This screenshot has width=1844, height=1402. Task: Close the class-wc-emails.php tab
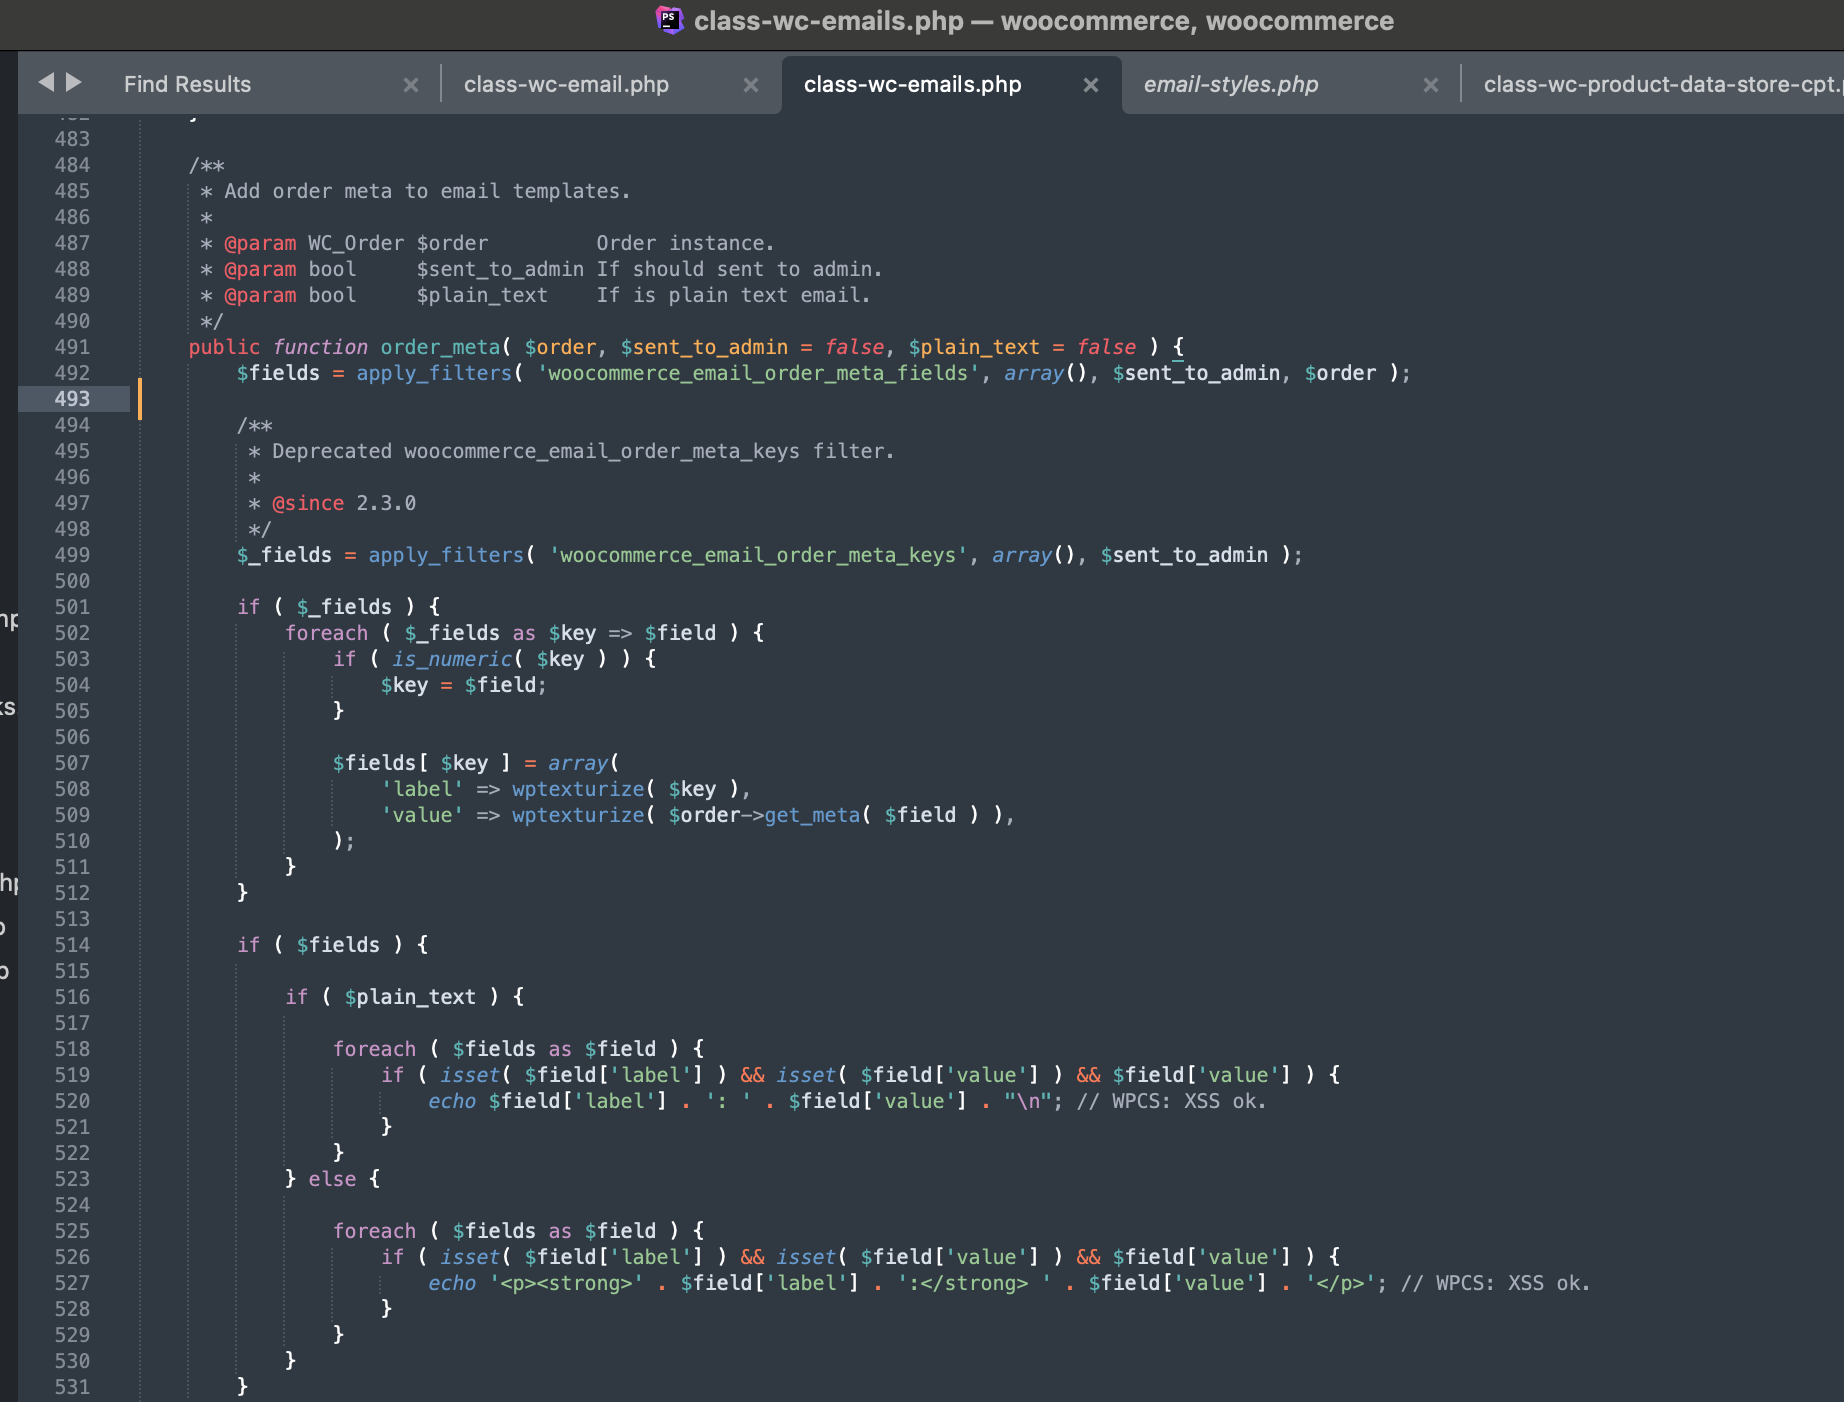[1091, 85]
